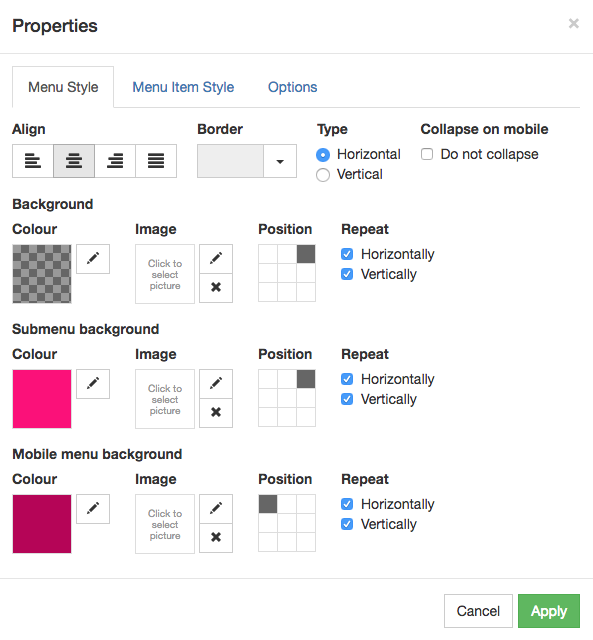Uncheck Background repeat Horizontally

pyautogui.click(x=347, y=254)
